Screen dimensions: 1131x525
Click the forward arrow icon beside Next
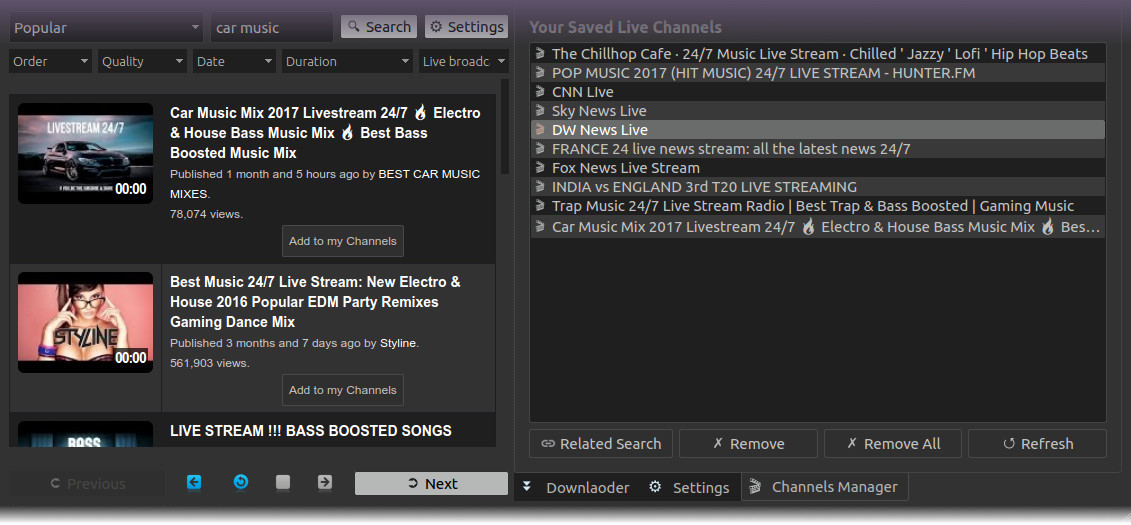(325, 482)
